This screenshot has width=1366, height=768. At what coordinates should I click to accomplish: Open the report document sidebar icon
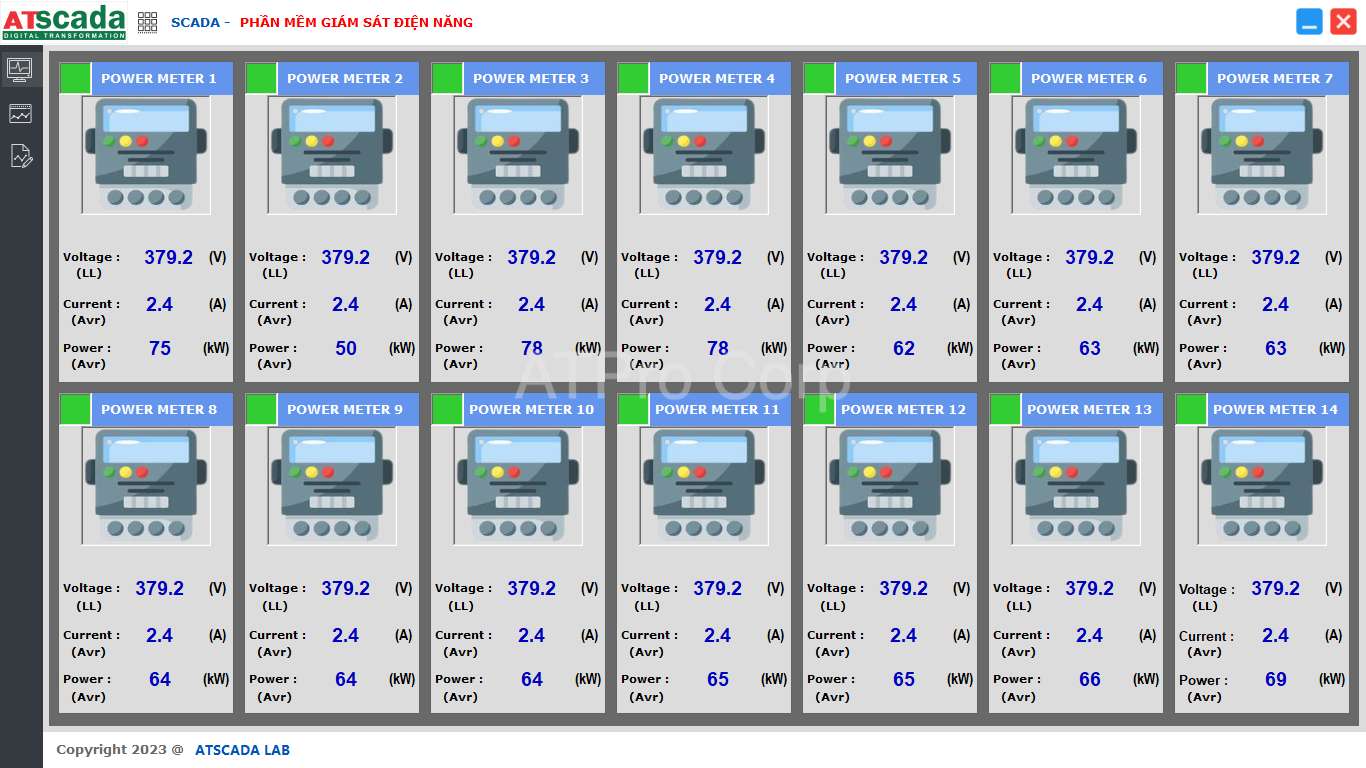[21, 156]
